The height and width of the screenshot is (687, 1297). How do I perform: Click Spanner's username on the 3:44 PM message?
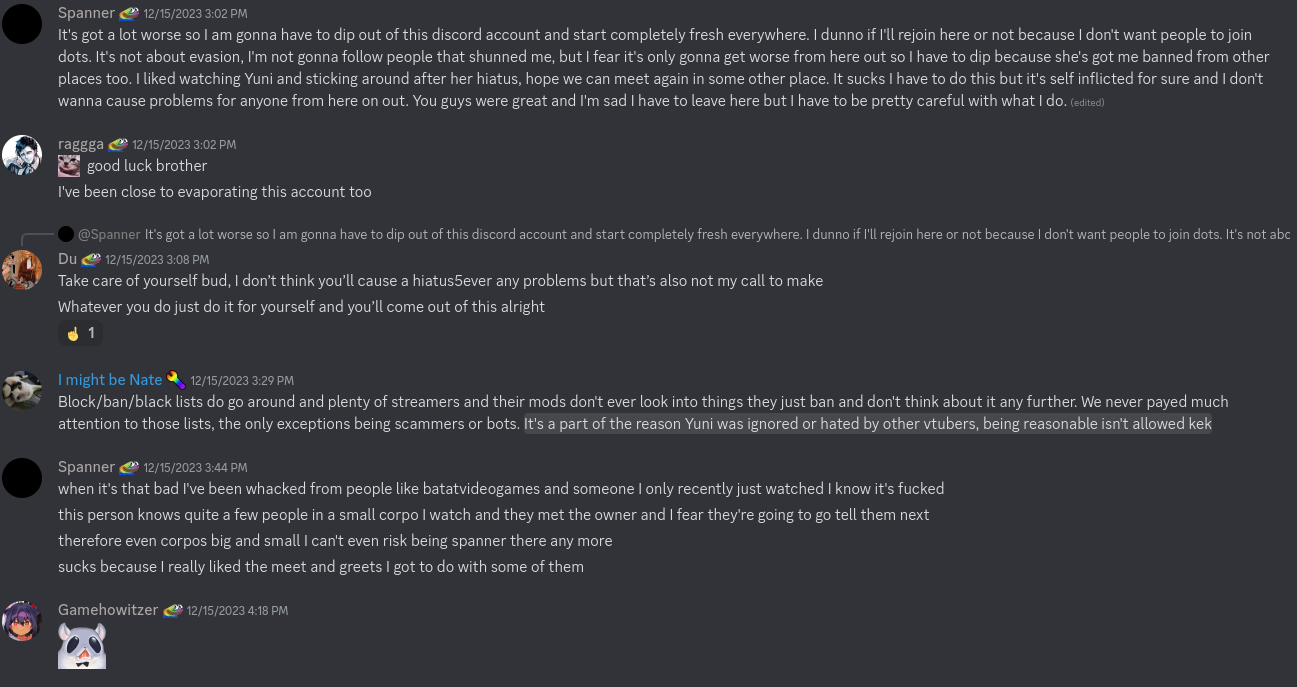click(x=86, y=467)
